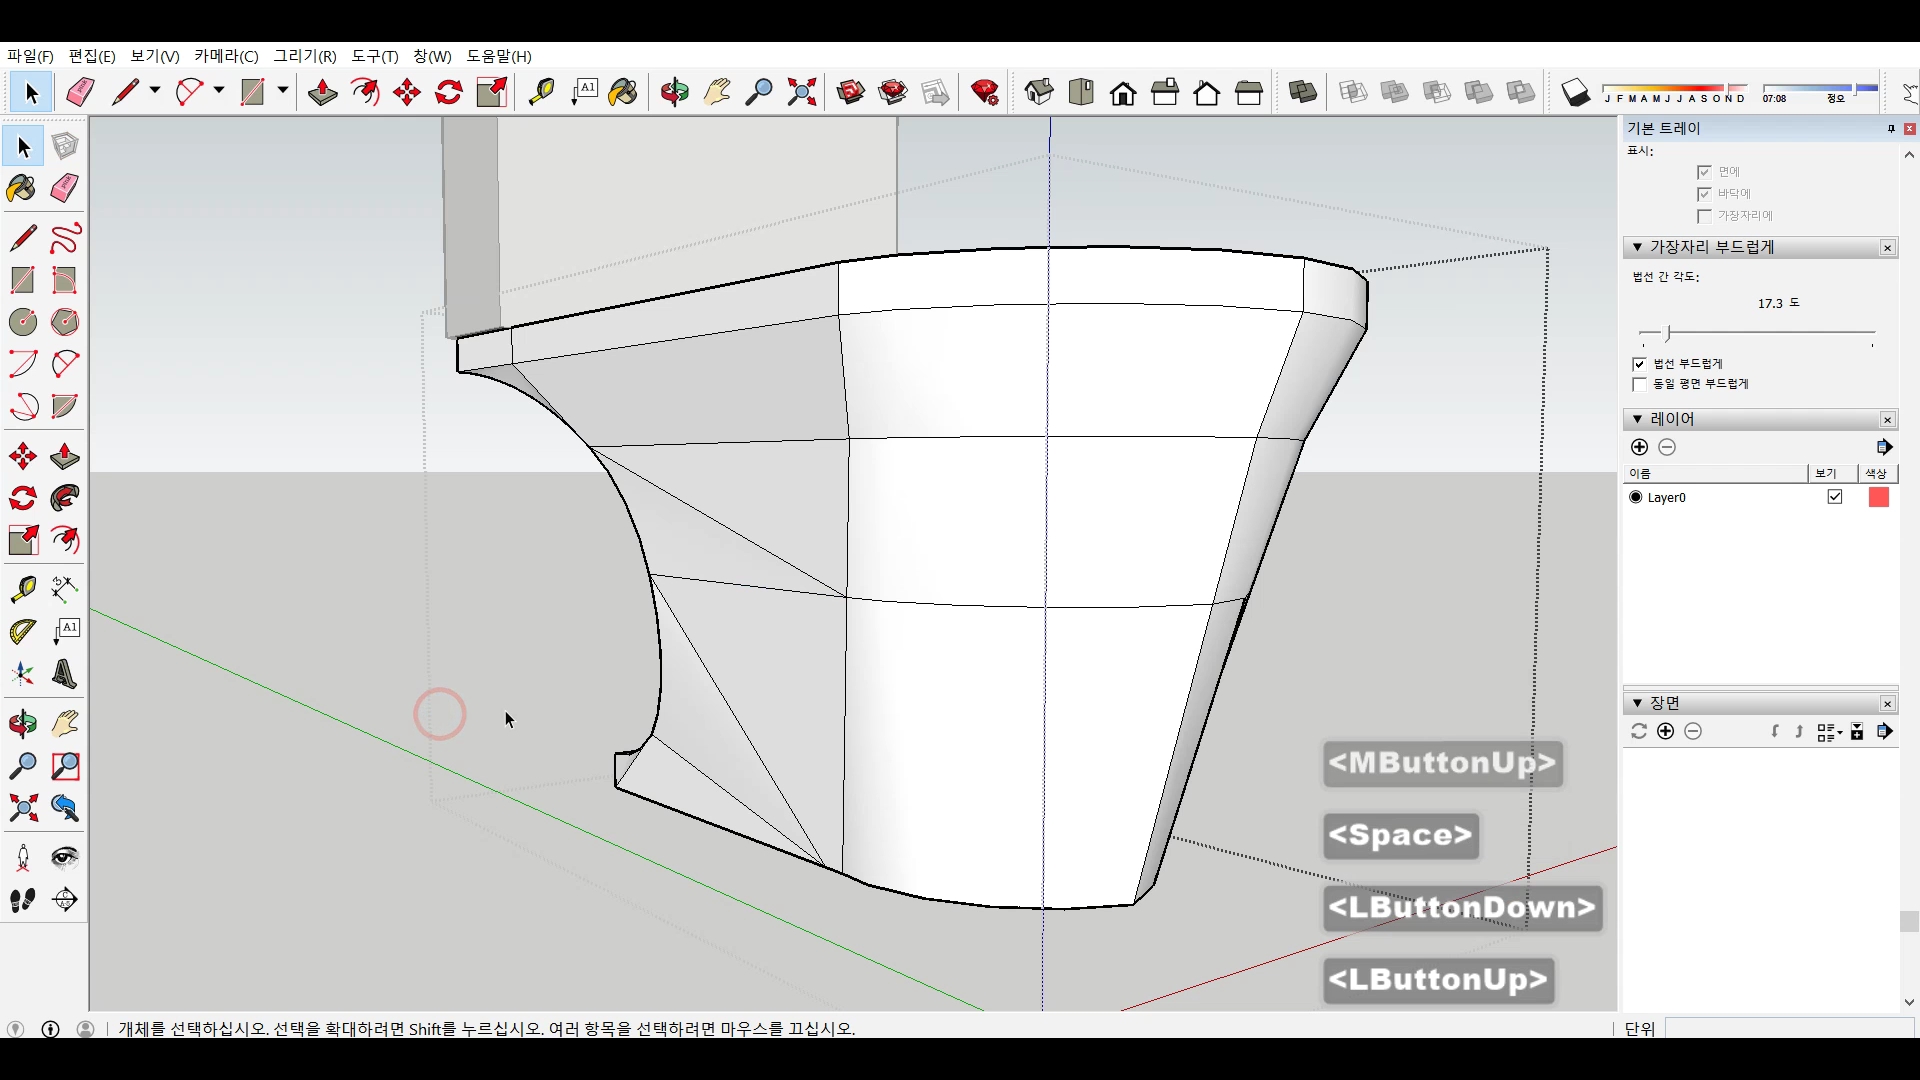Select the Protractor tool in left toolbar
This screenshot has height=1080, width=1920.
pos(22,632)
